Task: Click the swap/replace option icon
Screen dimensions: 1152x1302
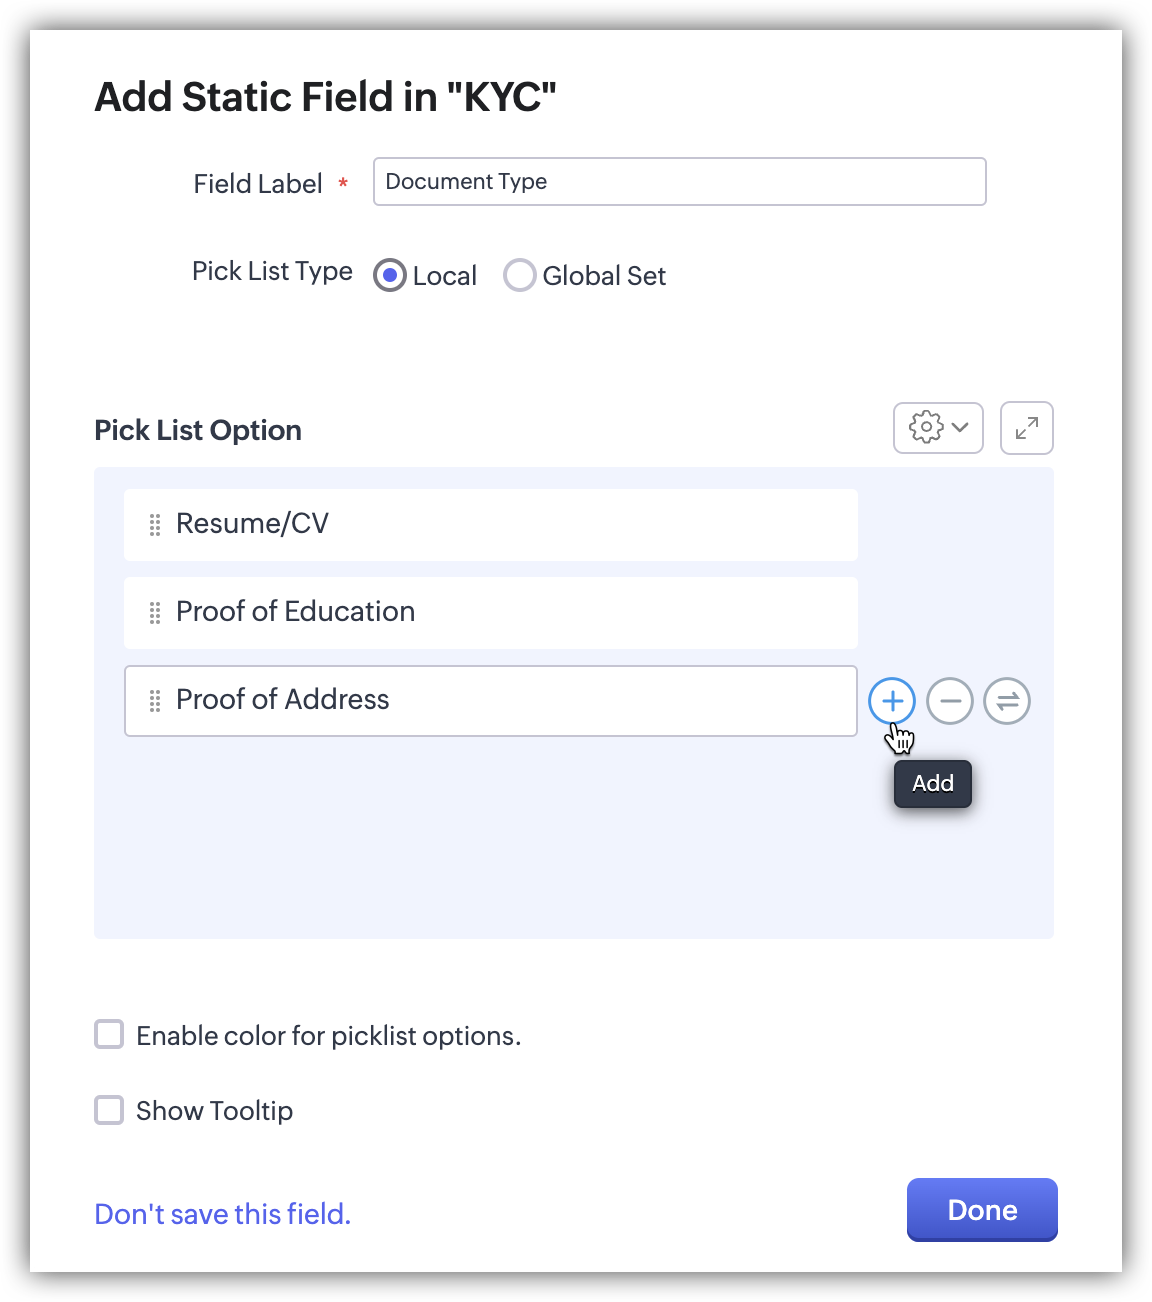Action: coord(1007,701)
